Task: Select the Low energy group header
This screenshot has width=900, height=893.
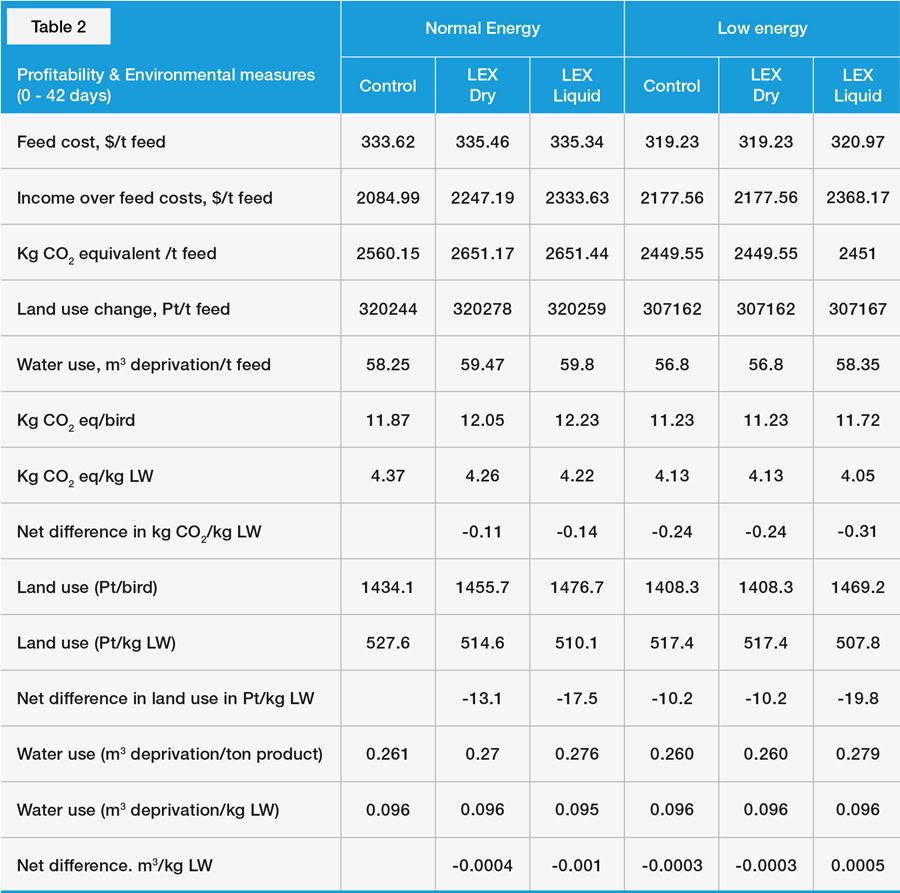Action: (x=761, y=28)
